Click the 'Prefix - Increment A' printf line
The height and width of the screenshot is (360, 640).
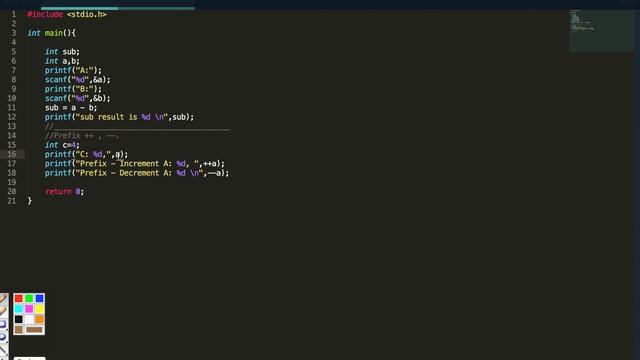[135, 164]
